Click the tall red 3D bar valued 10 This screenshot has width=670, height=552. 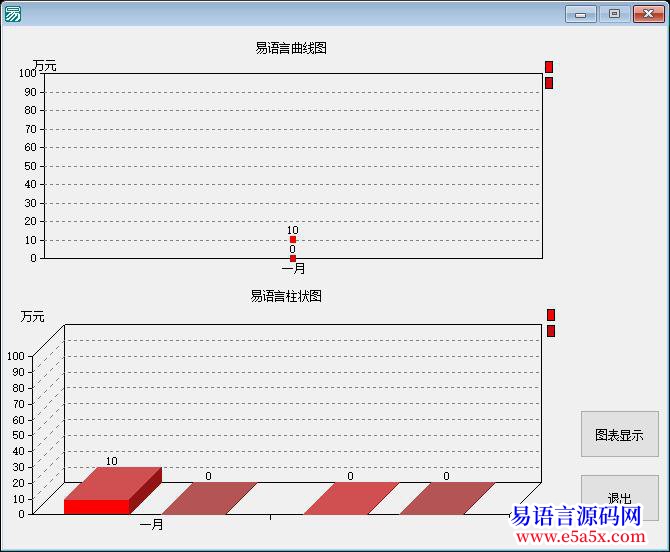[100, 495]
